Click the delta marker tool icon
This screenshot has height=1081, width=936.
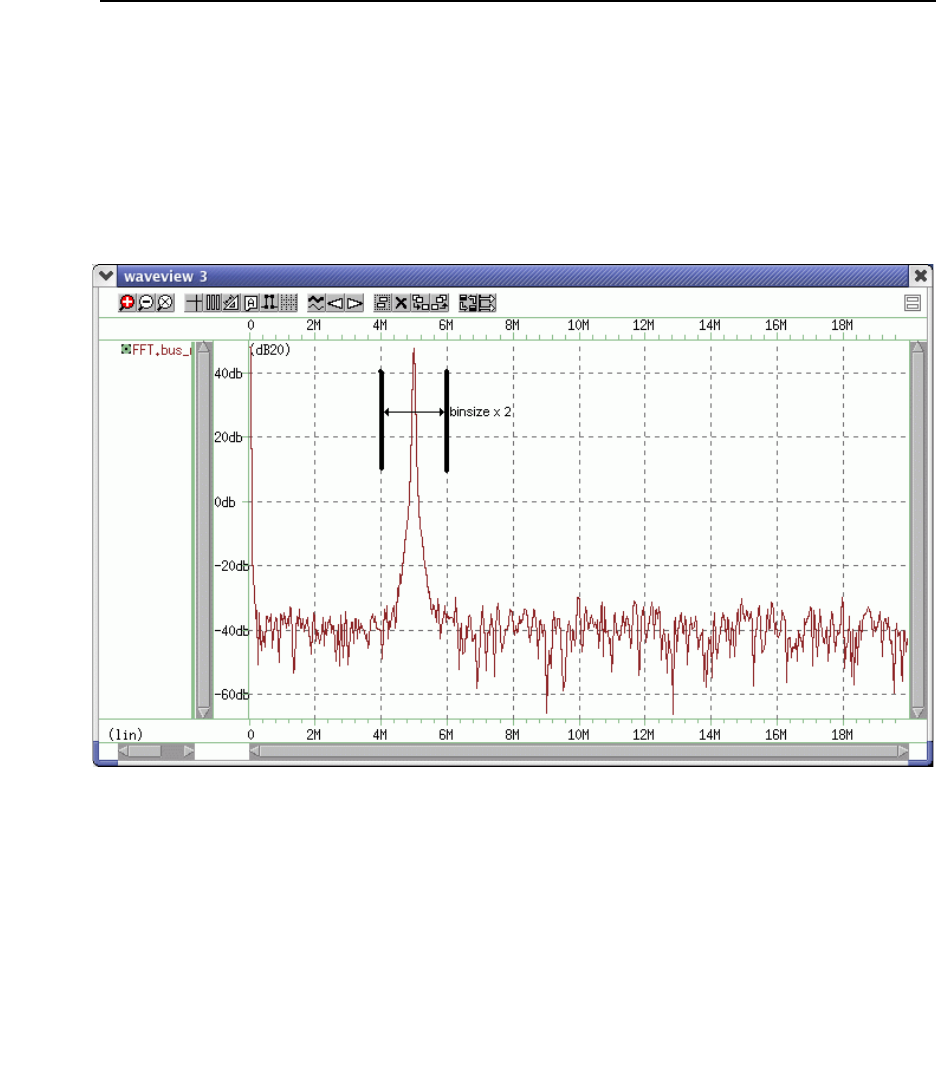269,303
